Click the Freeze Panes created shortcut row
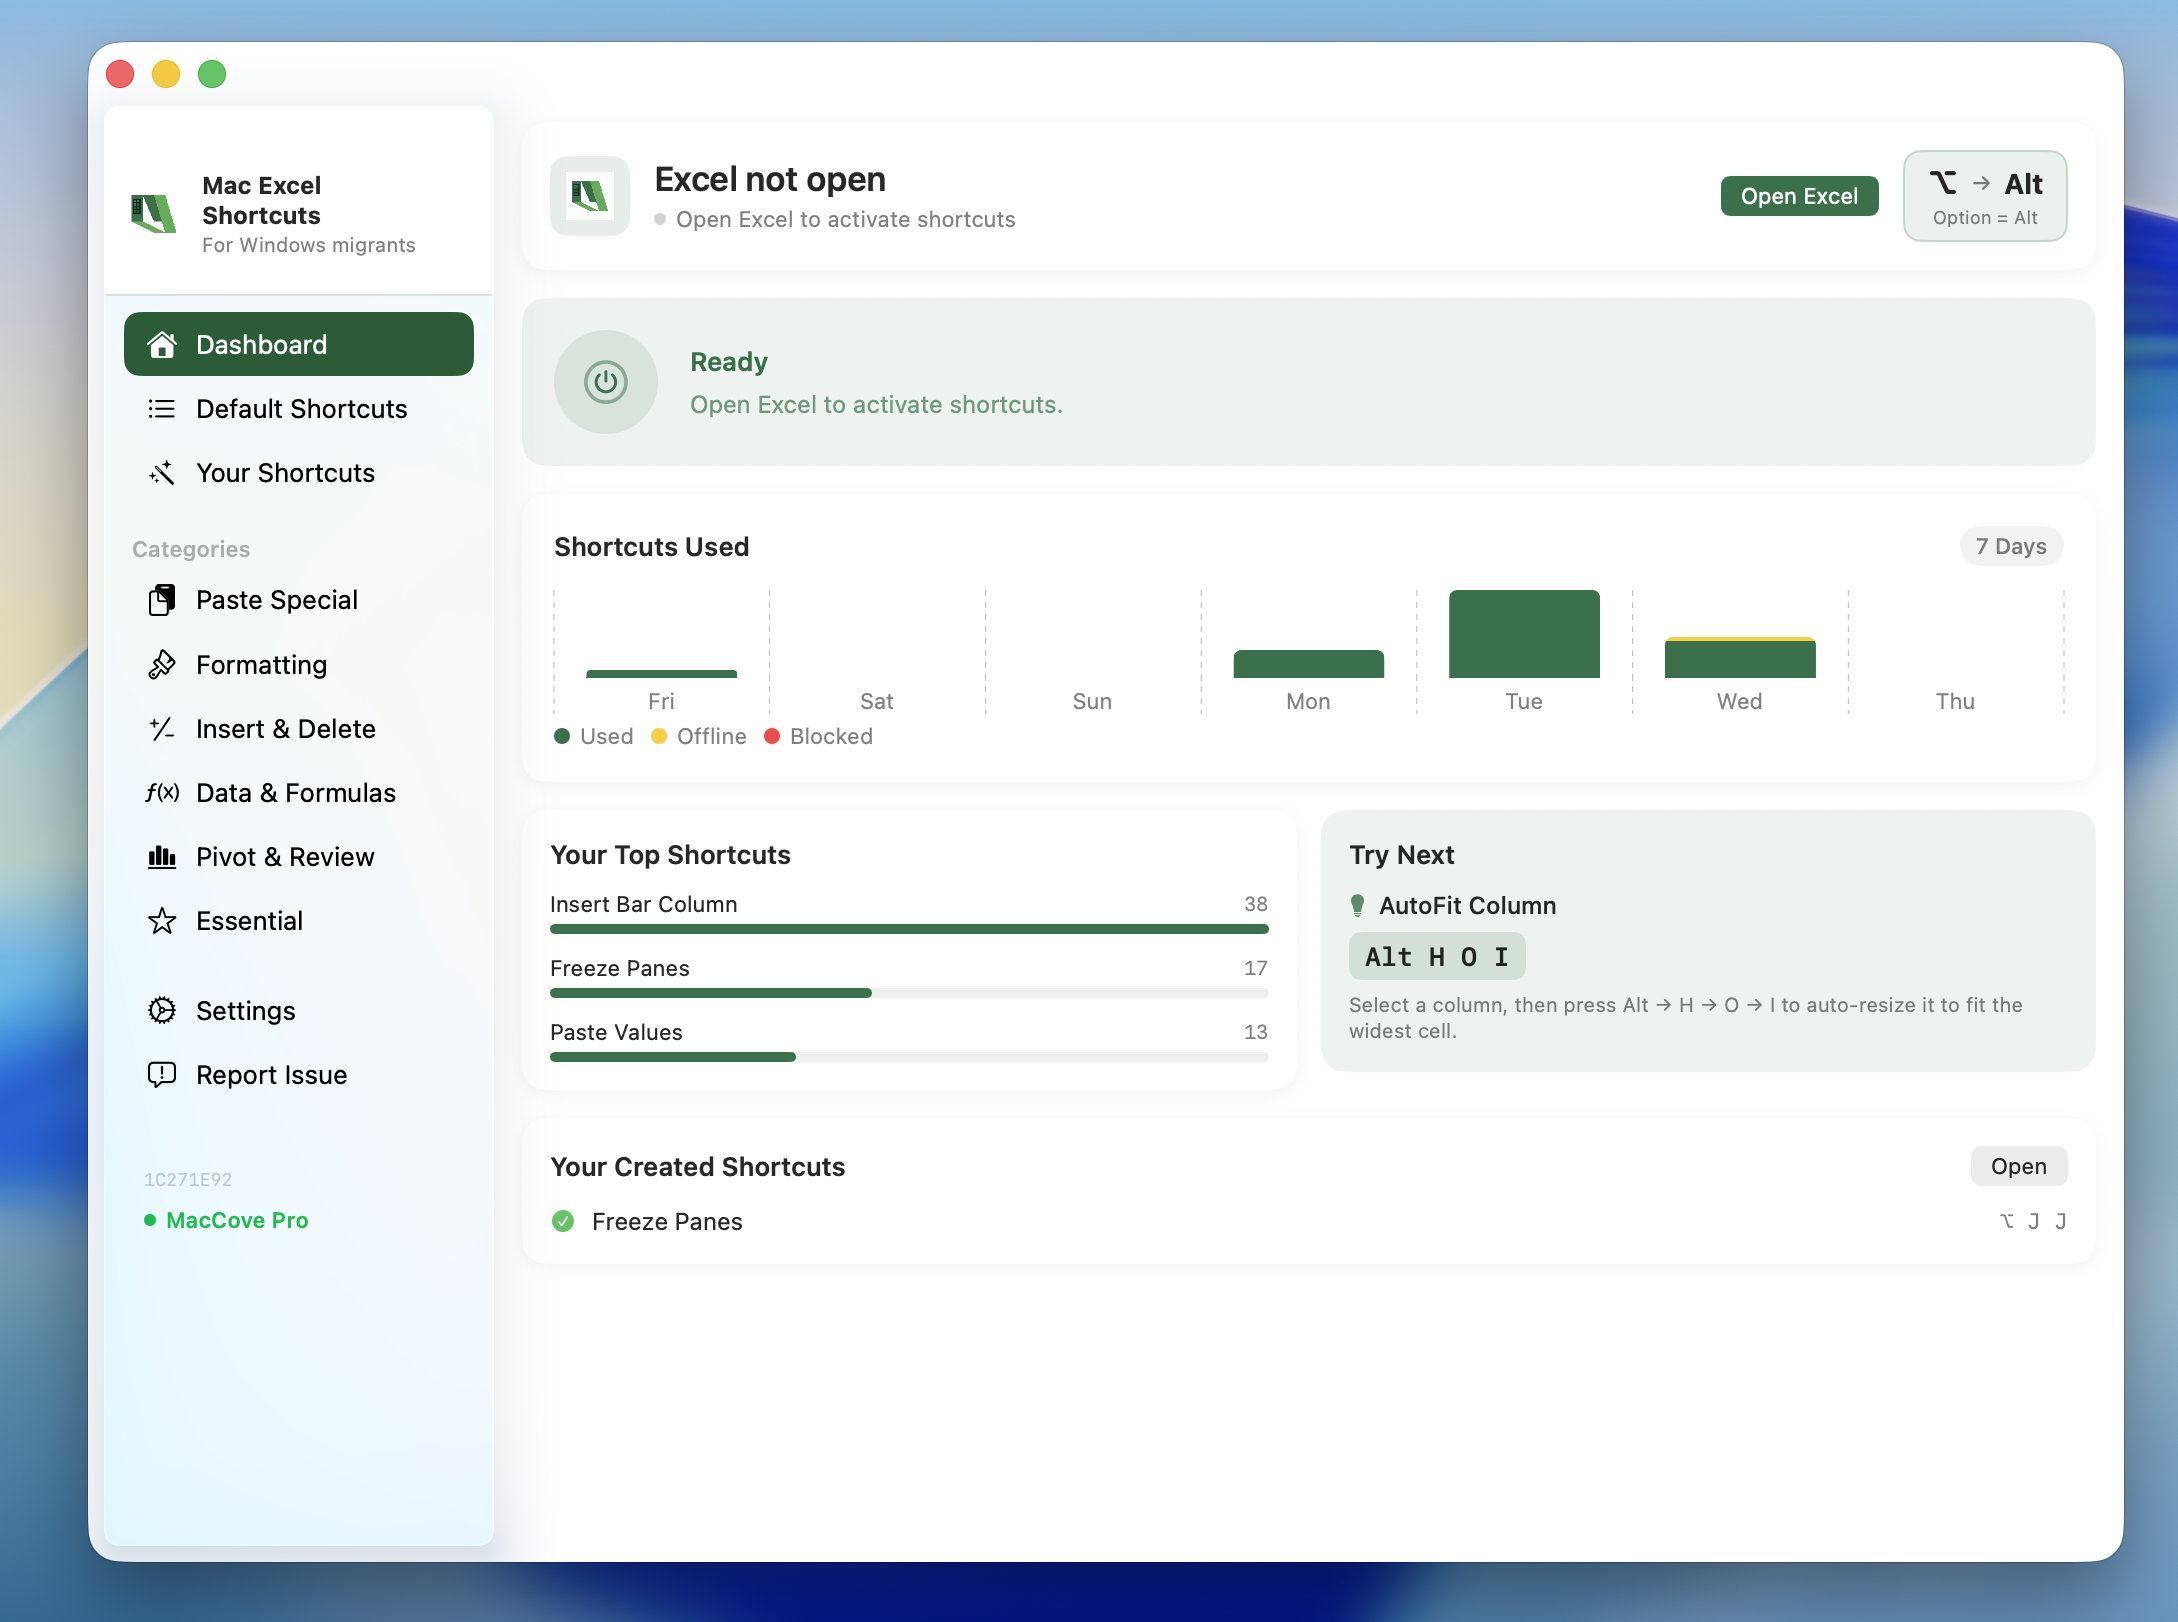Viewport: 2178px width, 1622px height. [1308, 1221]
